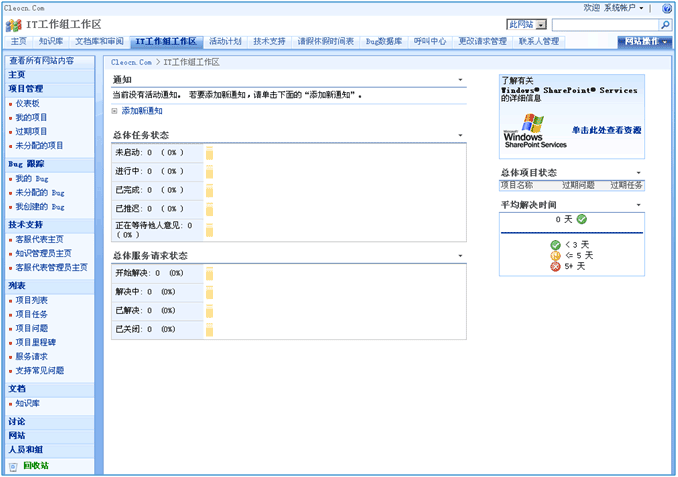Expand the 网站操作 site actions menu
The image size is (678, 477).
click(645, 42)
